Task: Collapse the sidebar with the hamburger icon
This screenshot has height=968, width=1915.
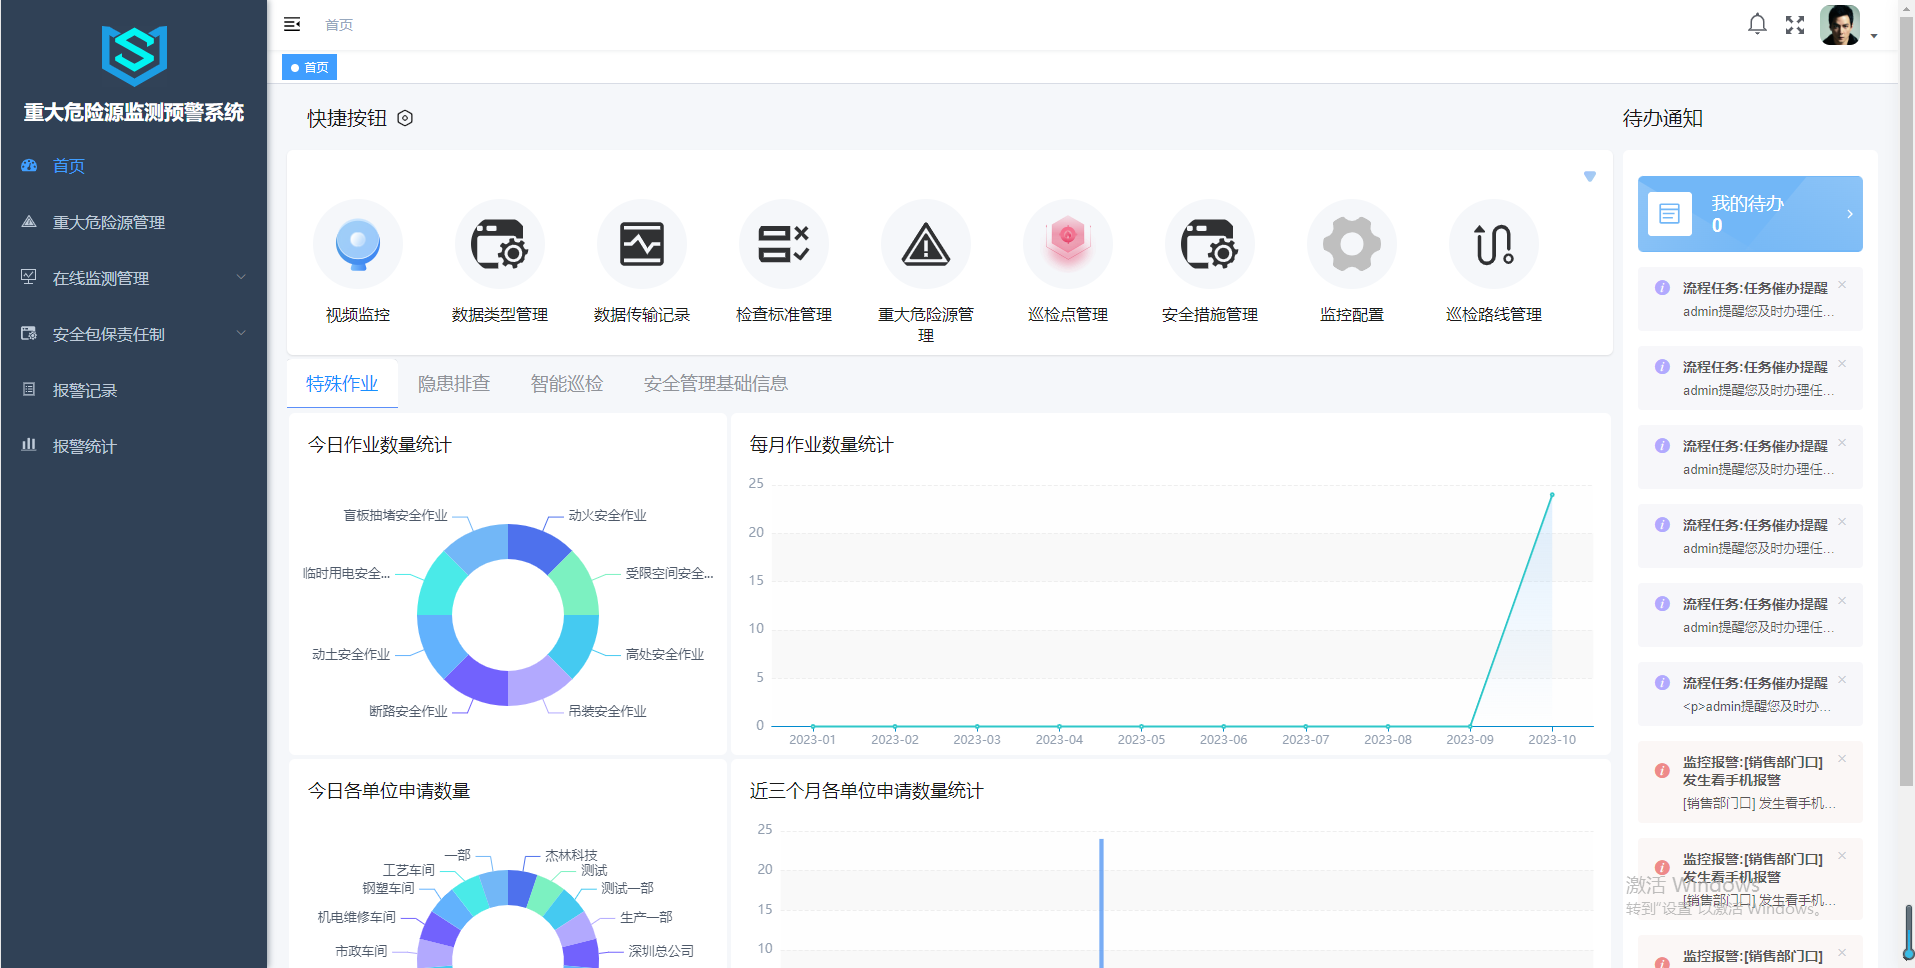Action: click(292, 24)
